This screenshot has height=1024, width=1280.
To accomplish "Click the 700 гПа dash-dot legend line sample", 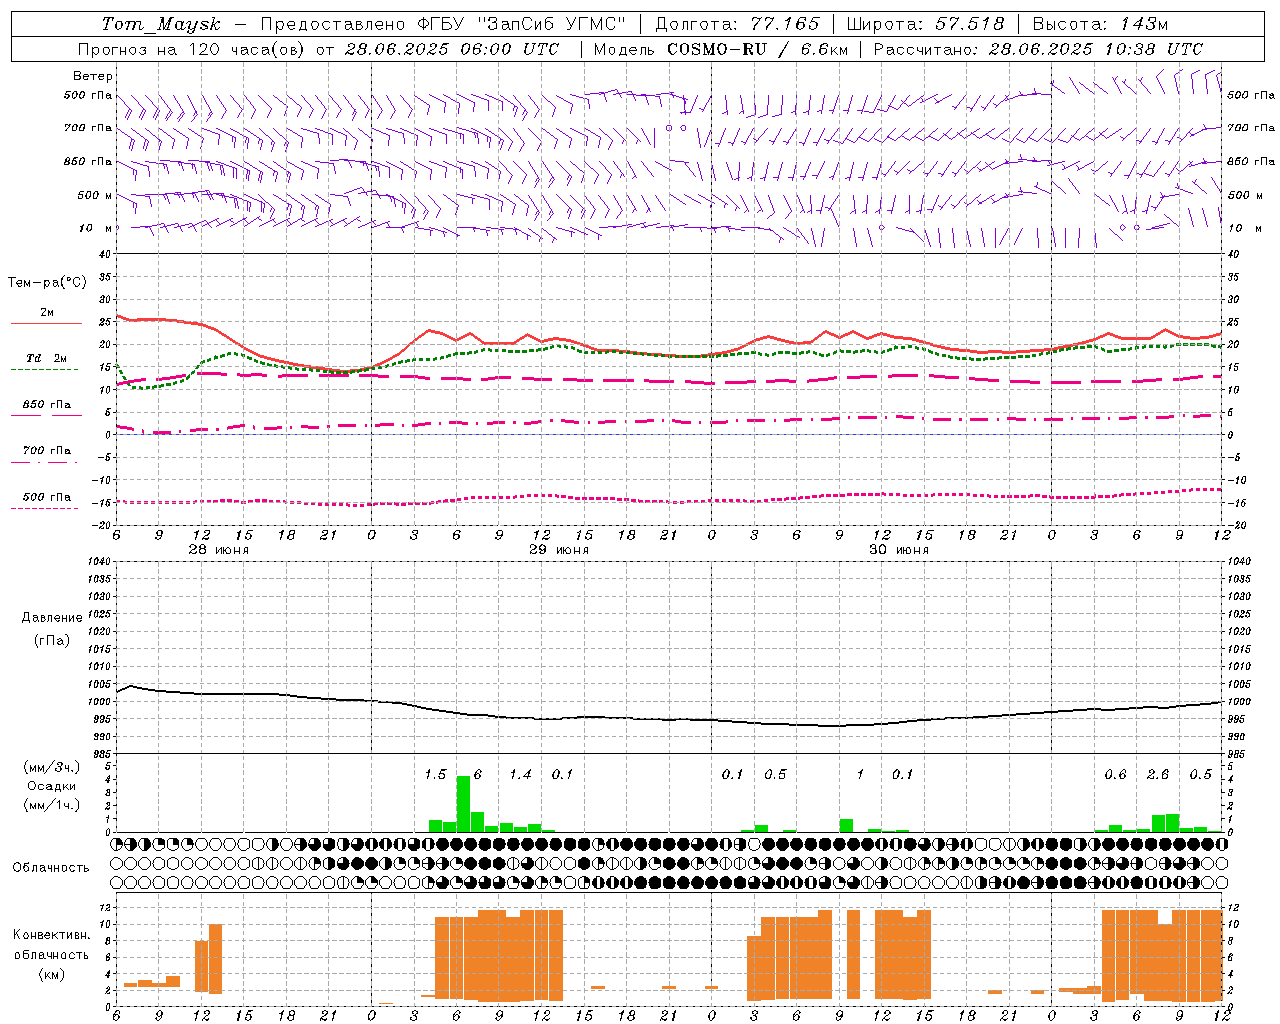I will [x=45, y=462].
